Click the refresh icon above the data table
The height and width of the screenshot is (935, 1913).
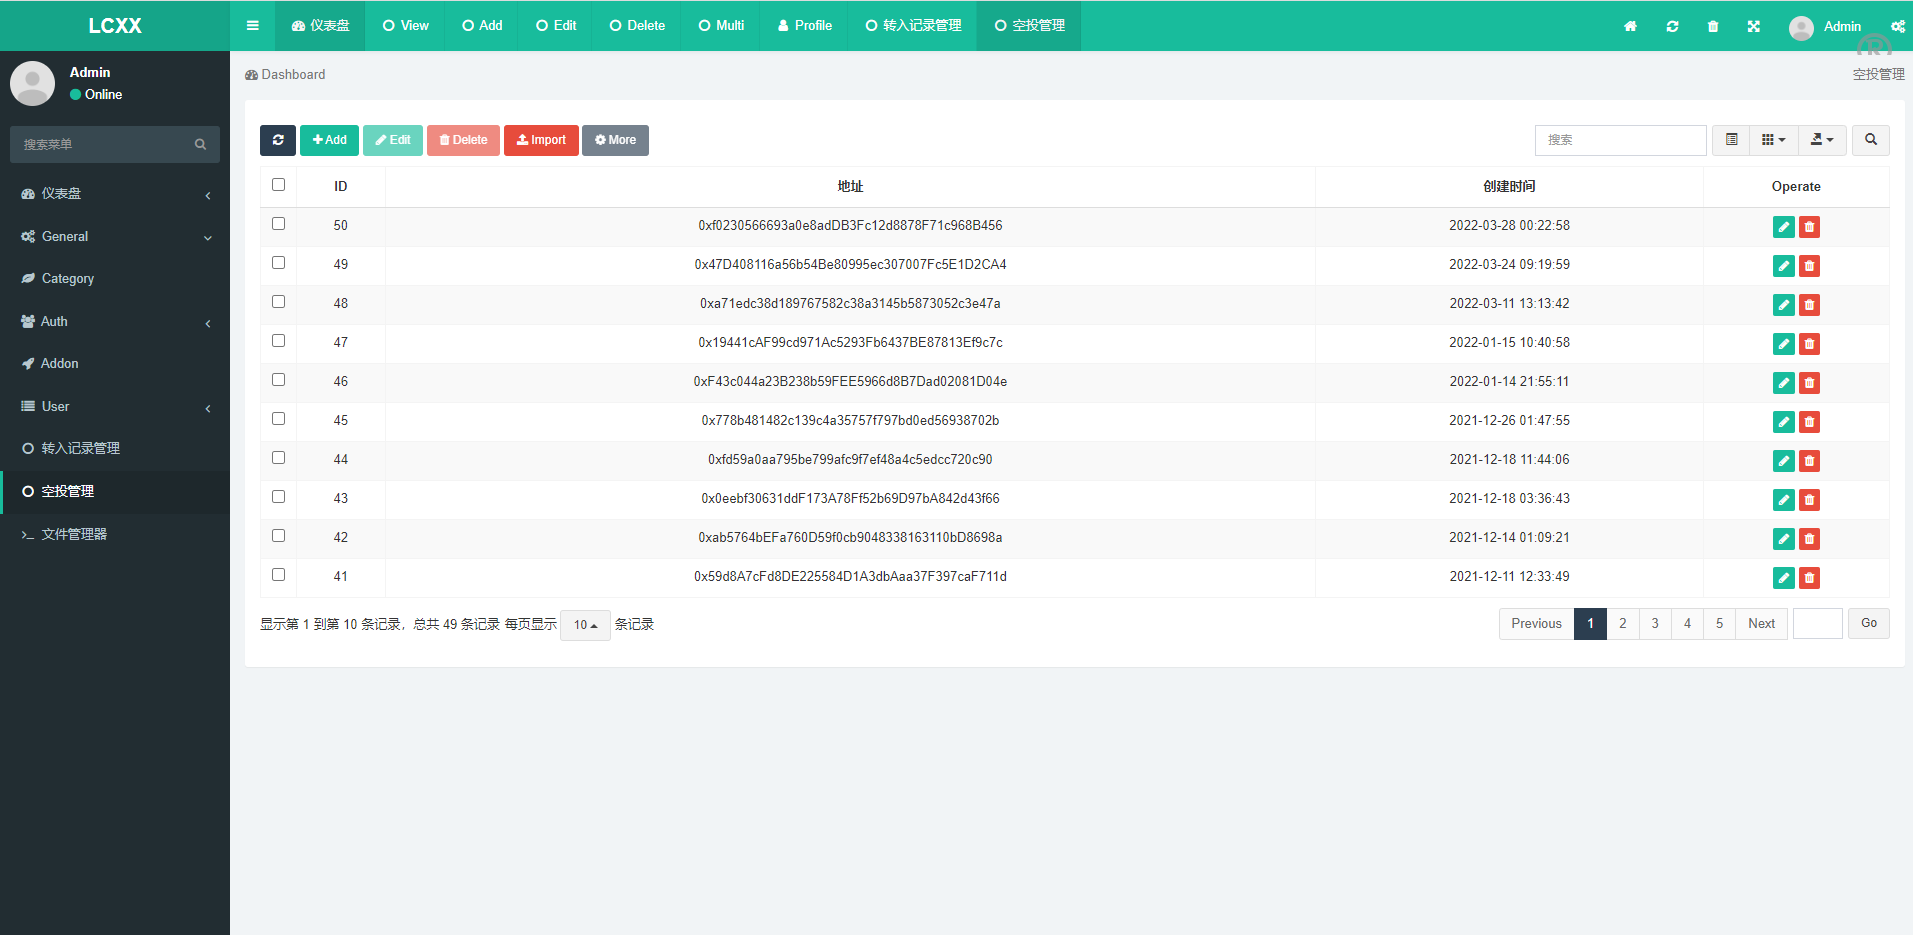coord(278,140)
